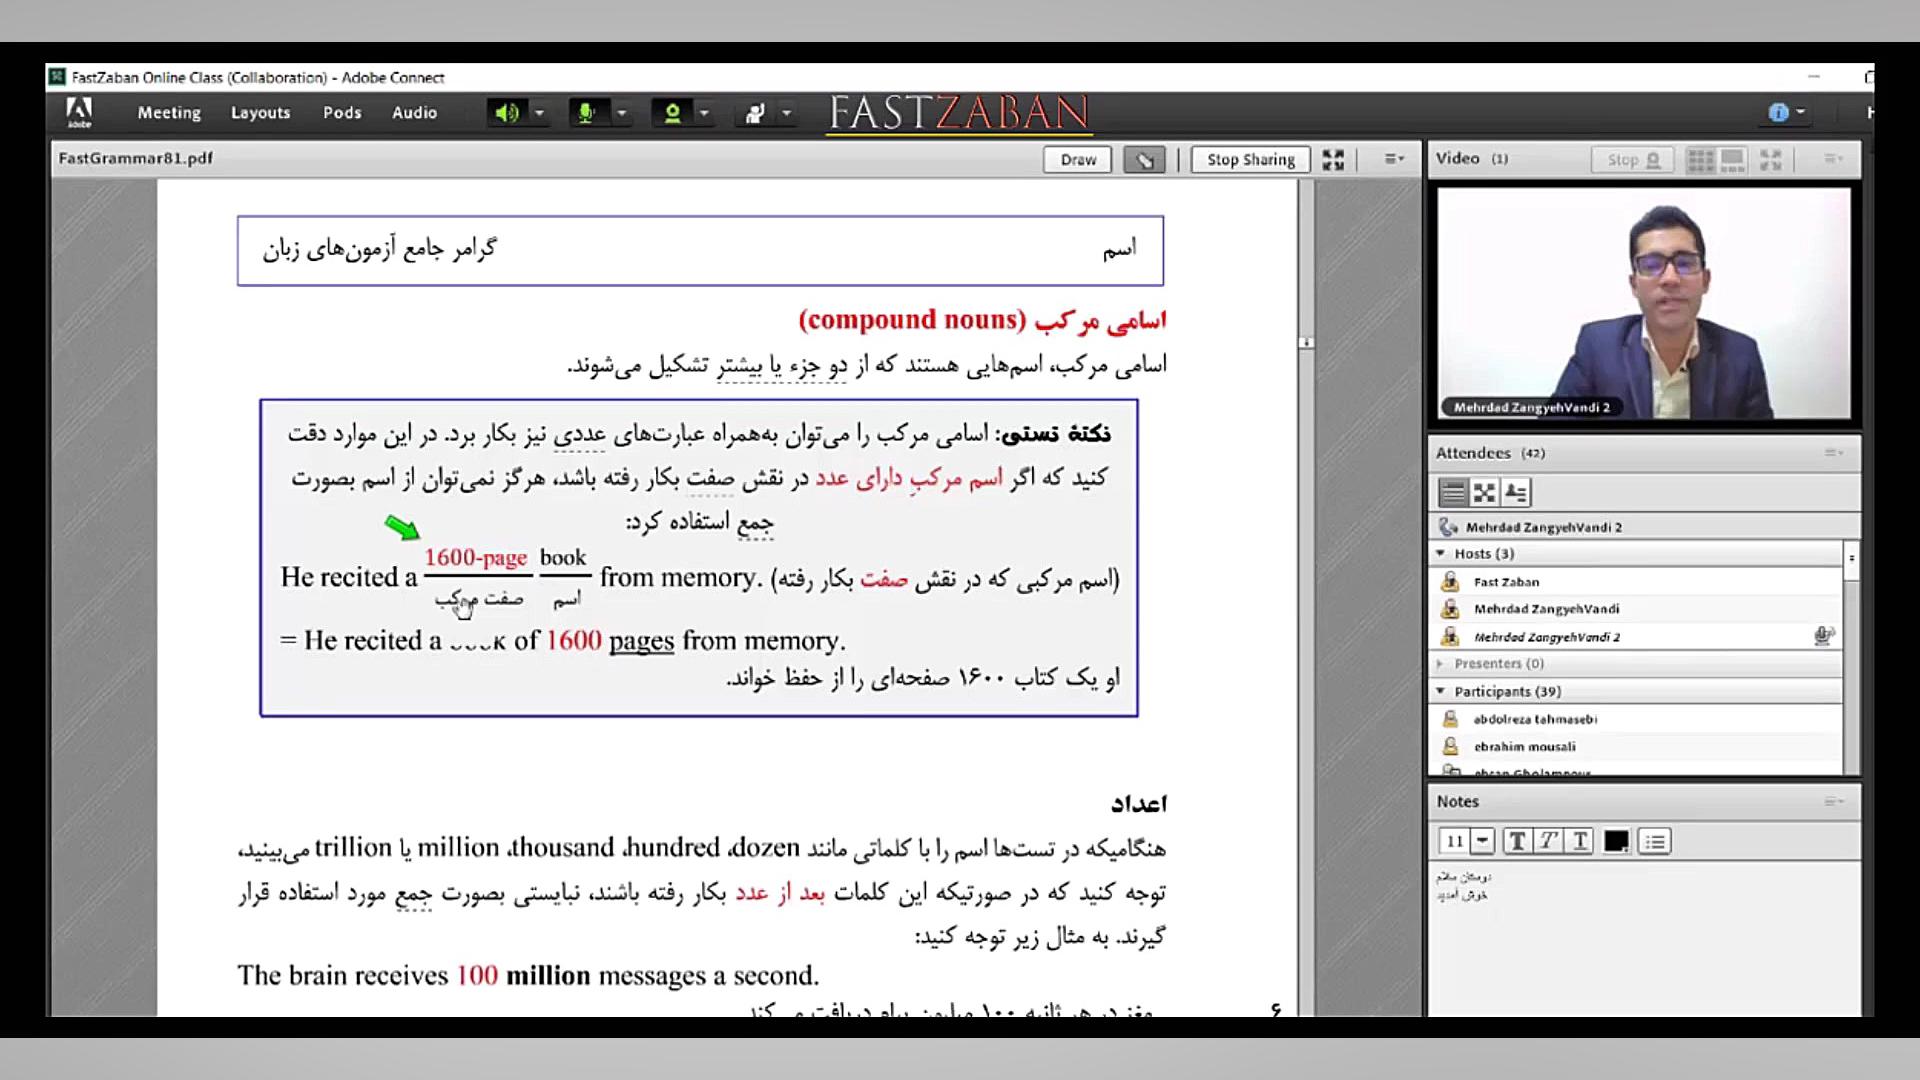1920x1080 pixels.
Task: Toggle the speaker audio icon
Action: [x=507, y=113]
